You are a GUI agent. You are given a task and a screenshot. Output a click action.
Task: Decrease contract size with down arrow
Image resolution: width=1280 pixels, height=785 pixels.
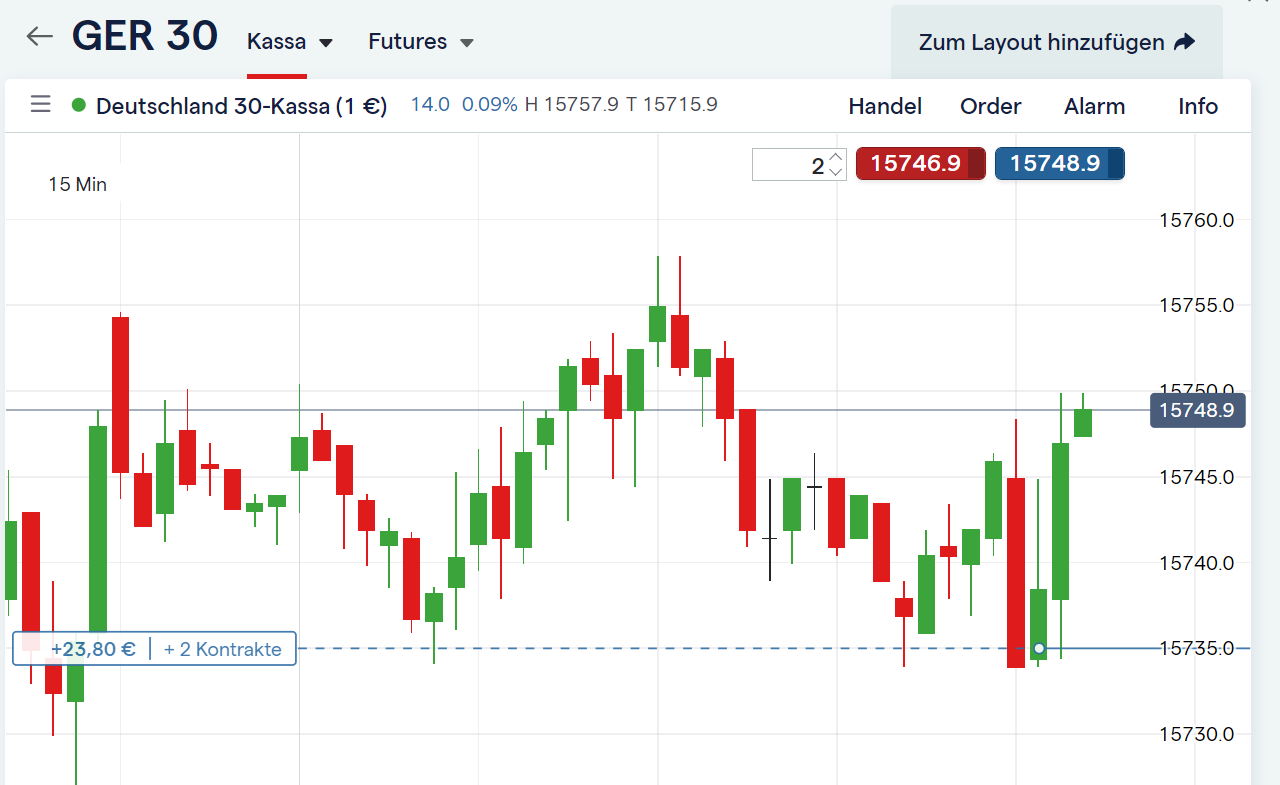click(x=837, y=172)
